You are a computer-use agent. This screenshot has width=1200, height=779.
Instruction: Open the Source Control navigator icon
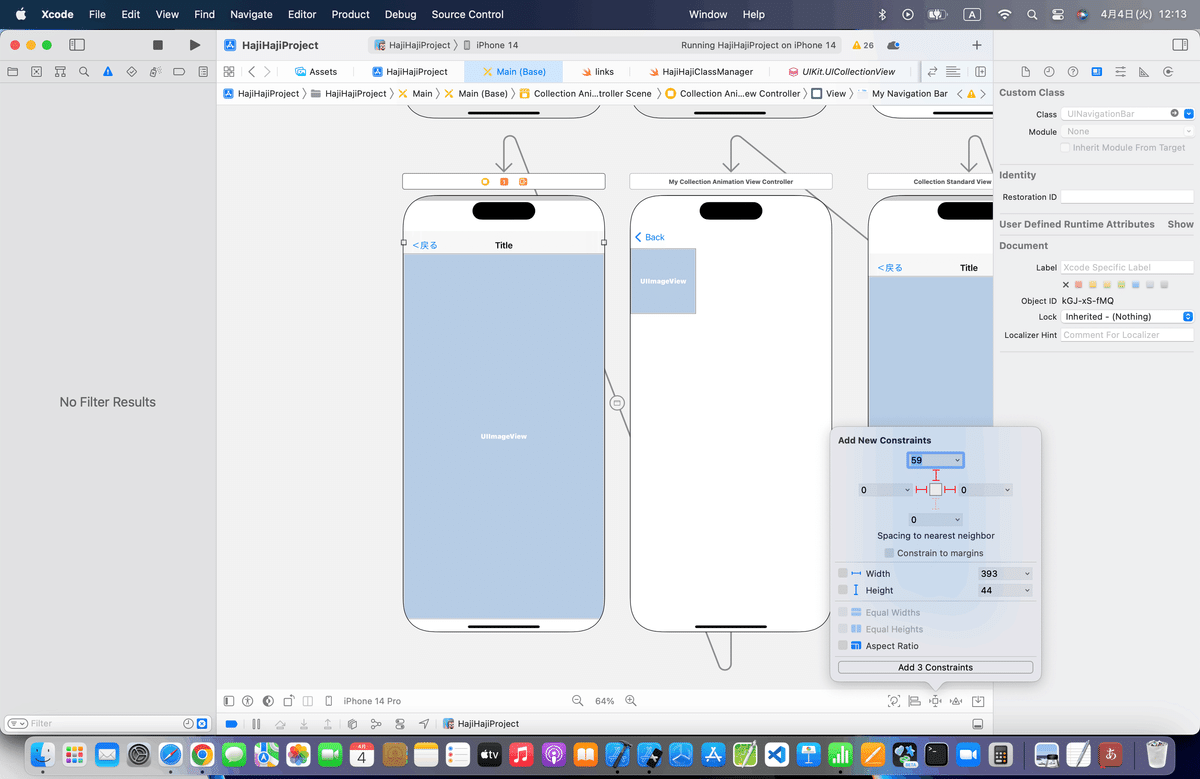point(37,72)
